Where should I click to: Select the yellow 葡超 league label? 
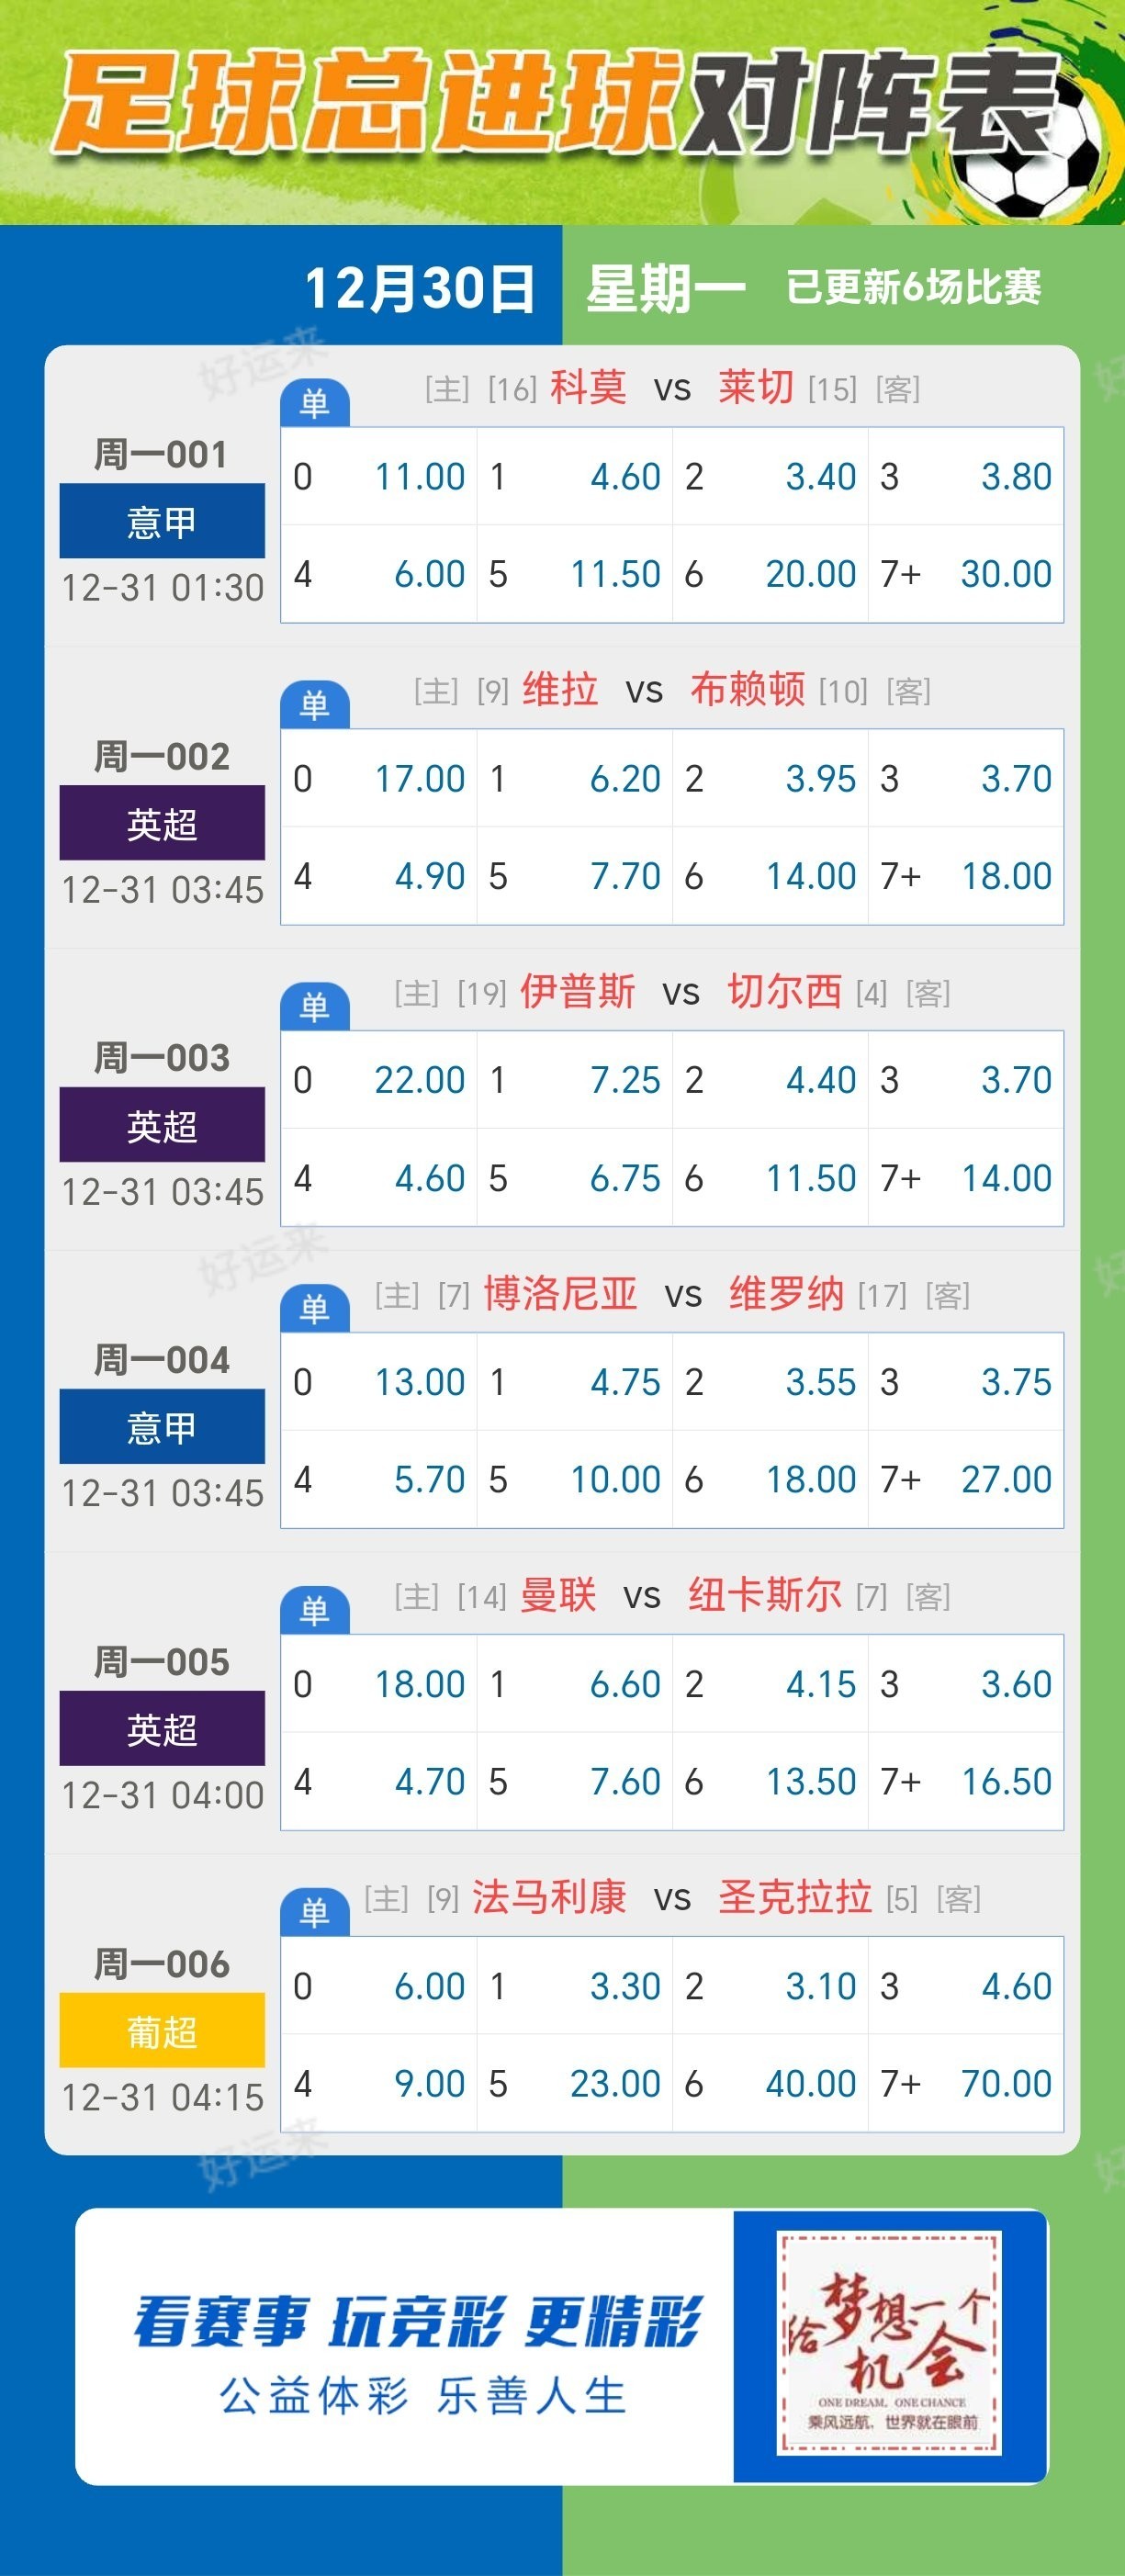162,2030
